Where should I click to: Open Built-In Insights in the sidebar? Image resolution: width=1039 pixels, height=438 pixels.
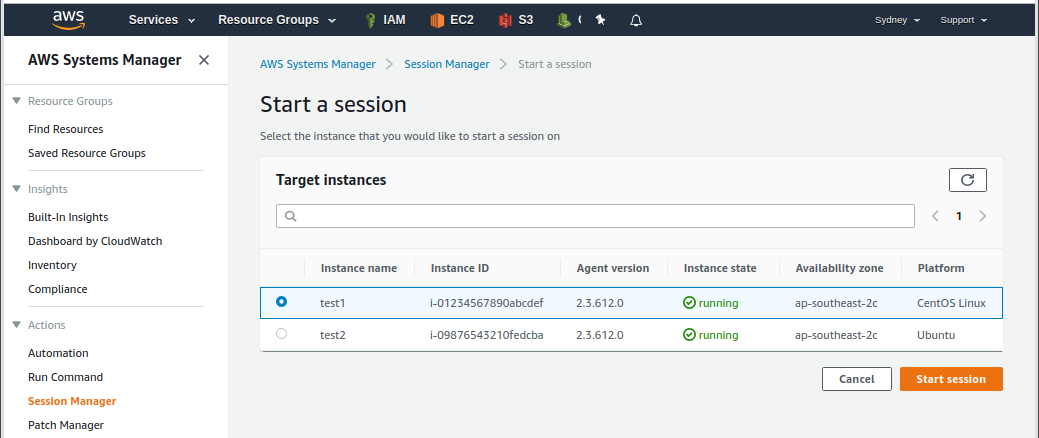click(x=68, y=217)
